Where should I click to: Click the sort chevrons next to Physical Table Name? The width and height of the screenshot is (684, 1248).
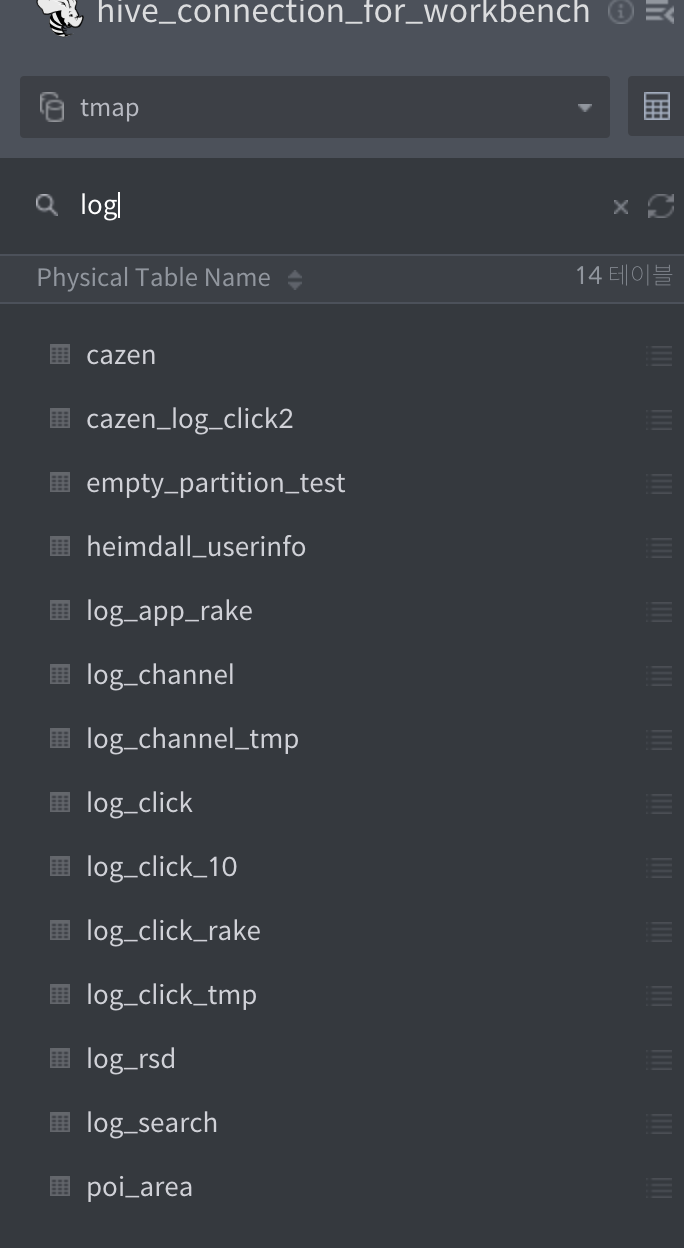(x=295, y=280)
